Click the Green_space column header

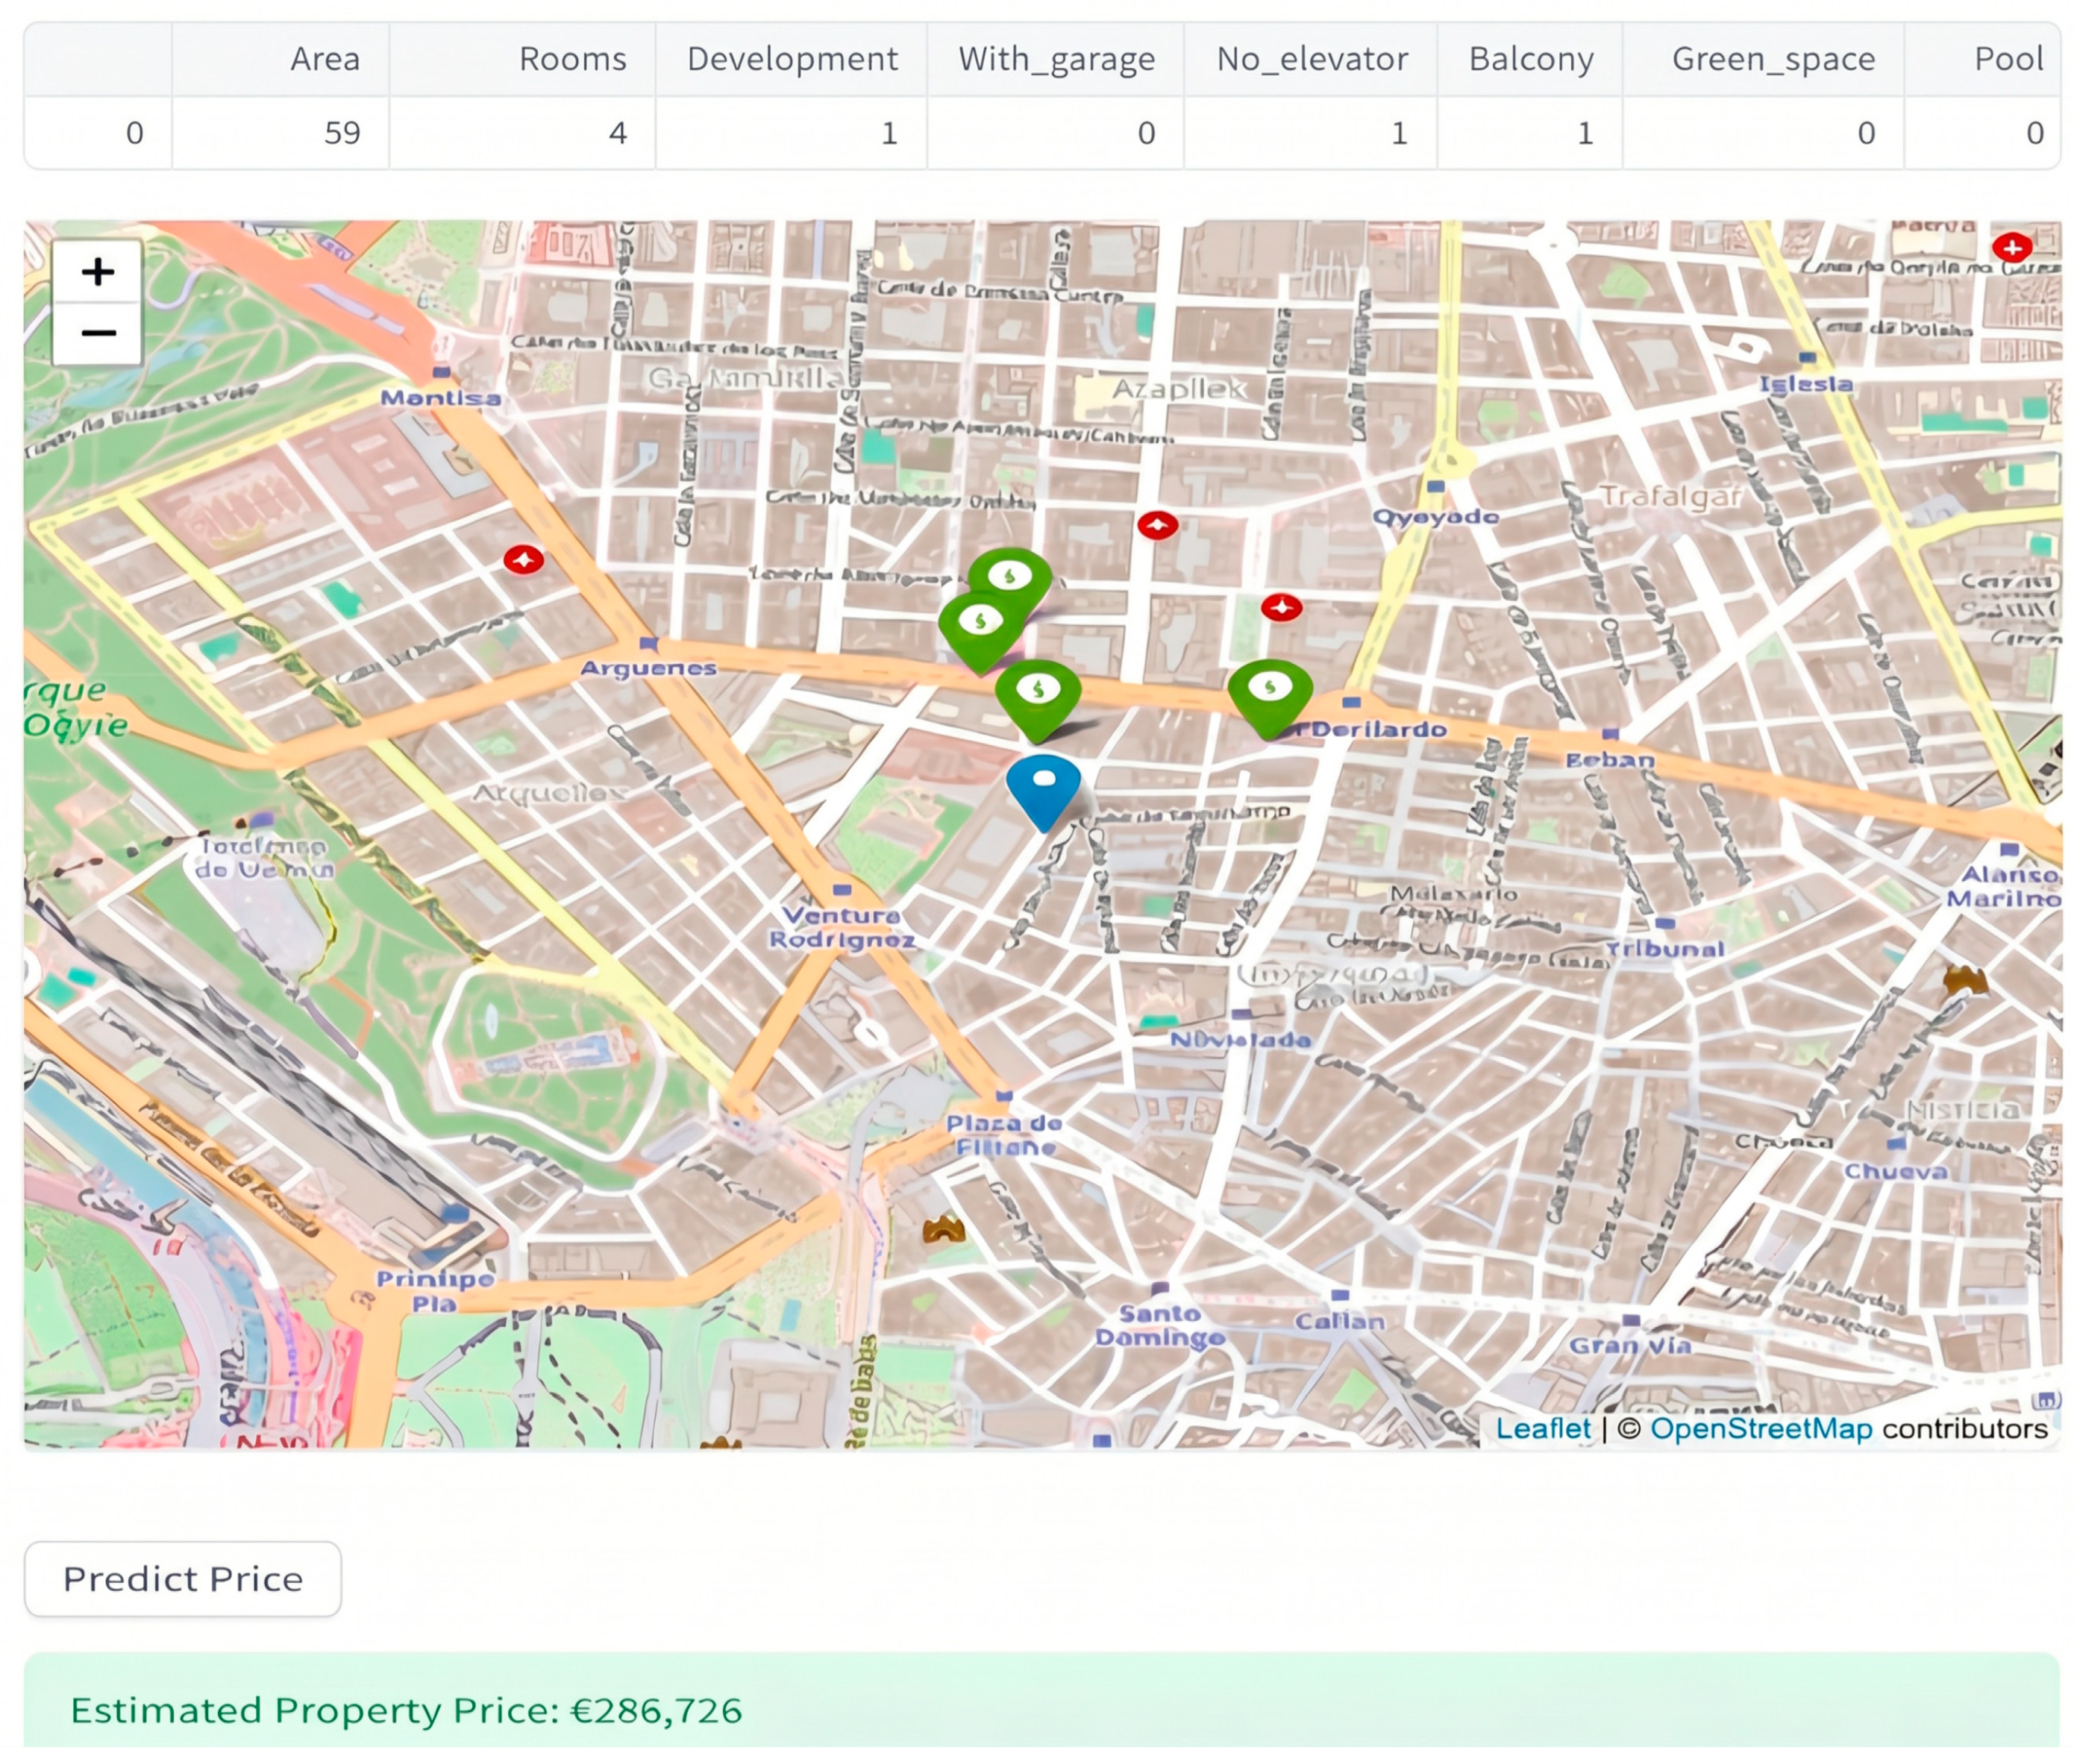(1763, 59)
